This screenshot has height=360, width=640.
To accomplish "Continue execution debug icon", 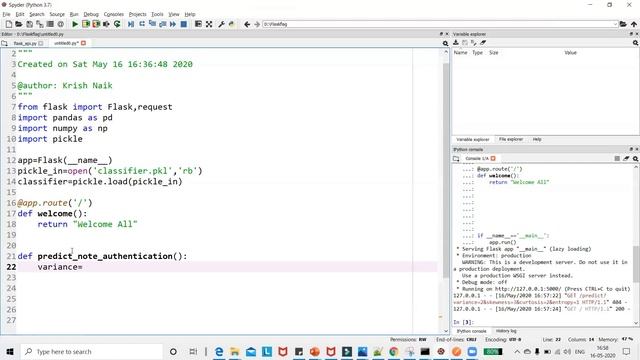I will click(x=173, y=24).
